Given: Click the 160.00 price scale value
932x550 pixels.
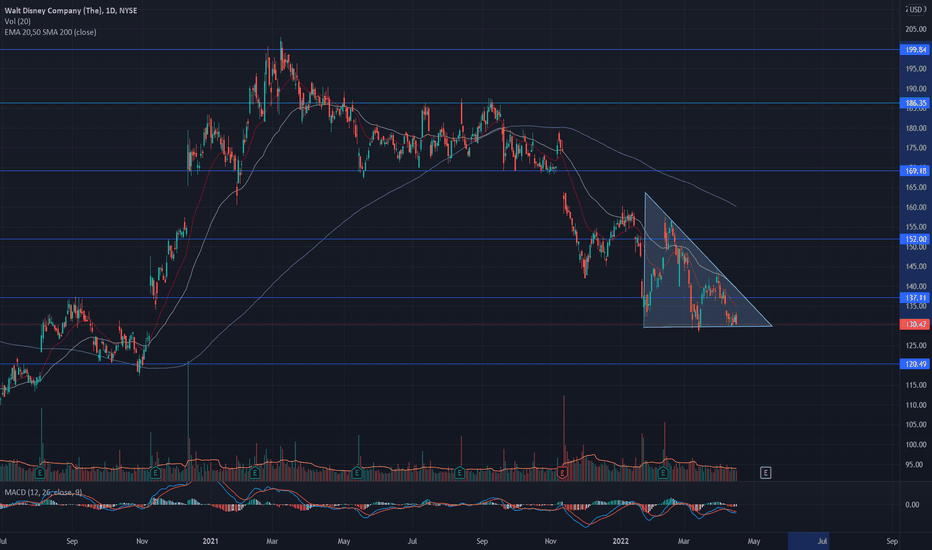Looking at the screenshot, I should click(x=915, y=208).
